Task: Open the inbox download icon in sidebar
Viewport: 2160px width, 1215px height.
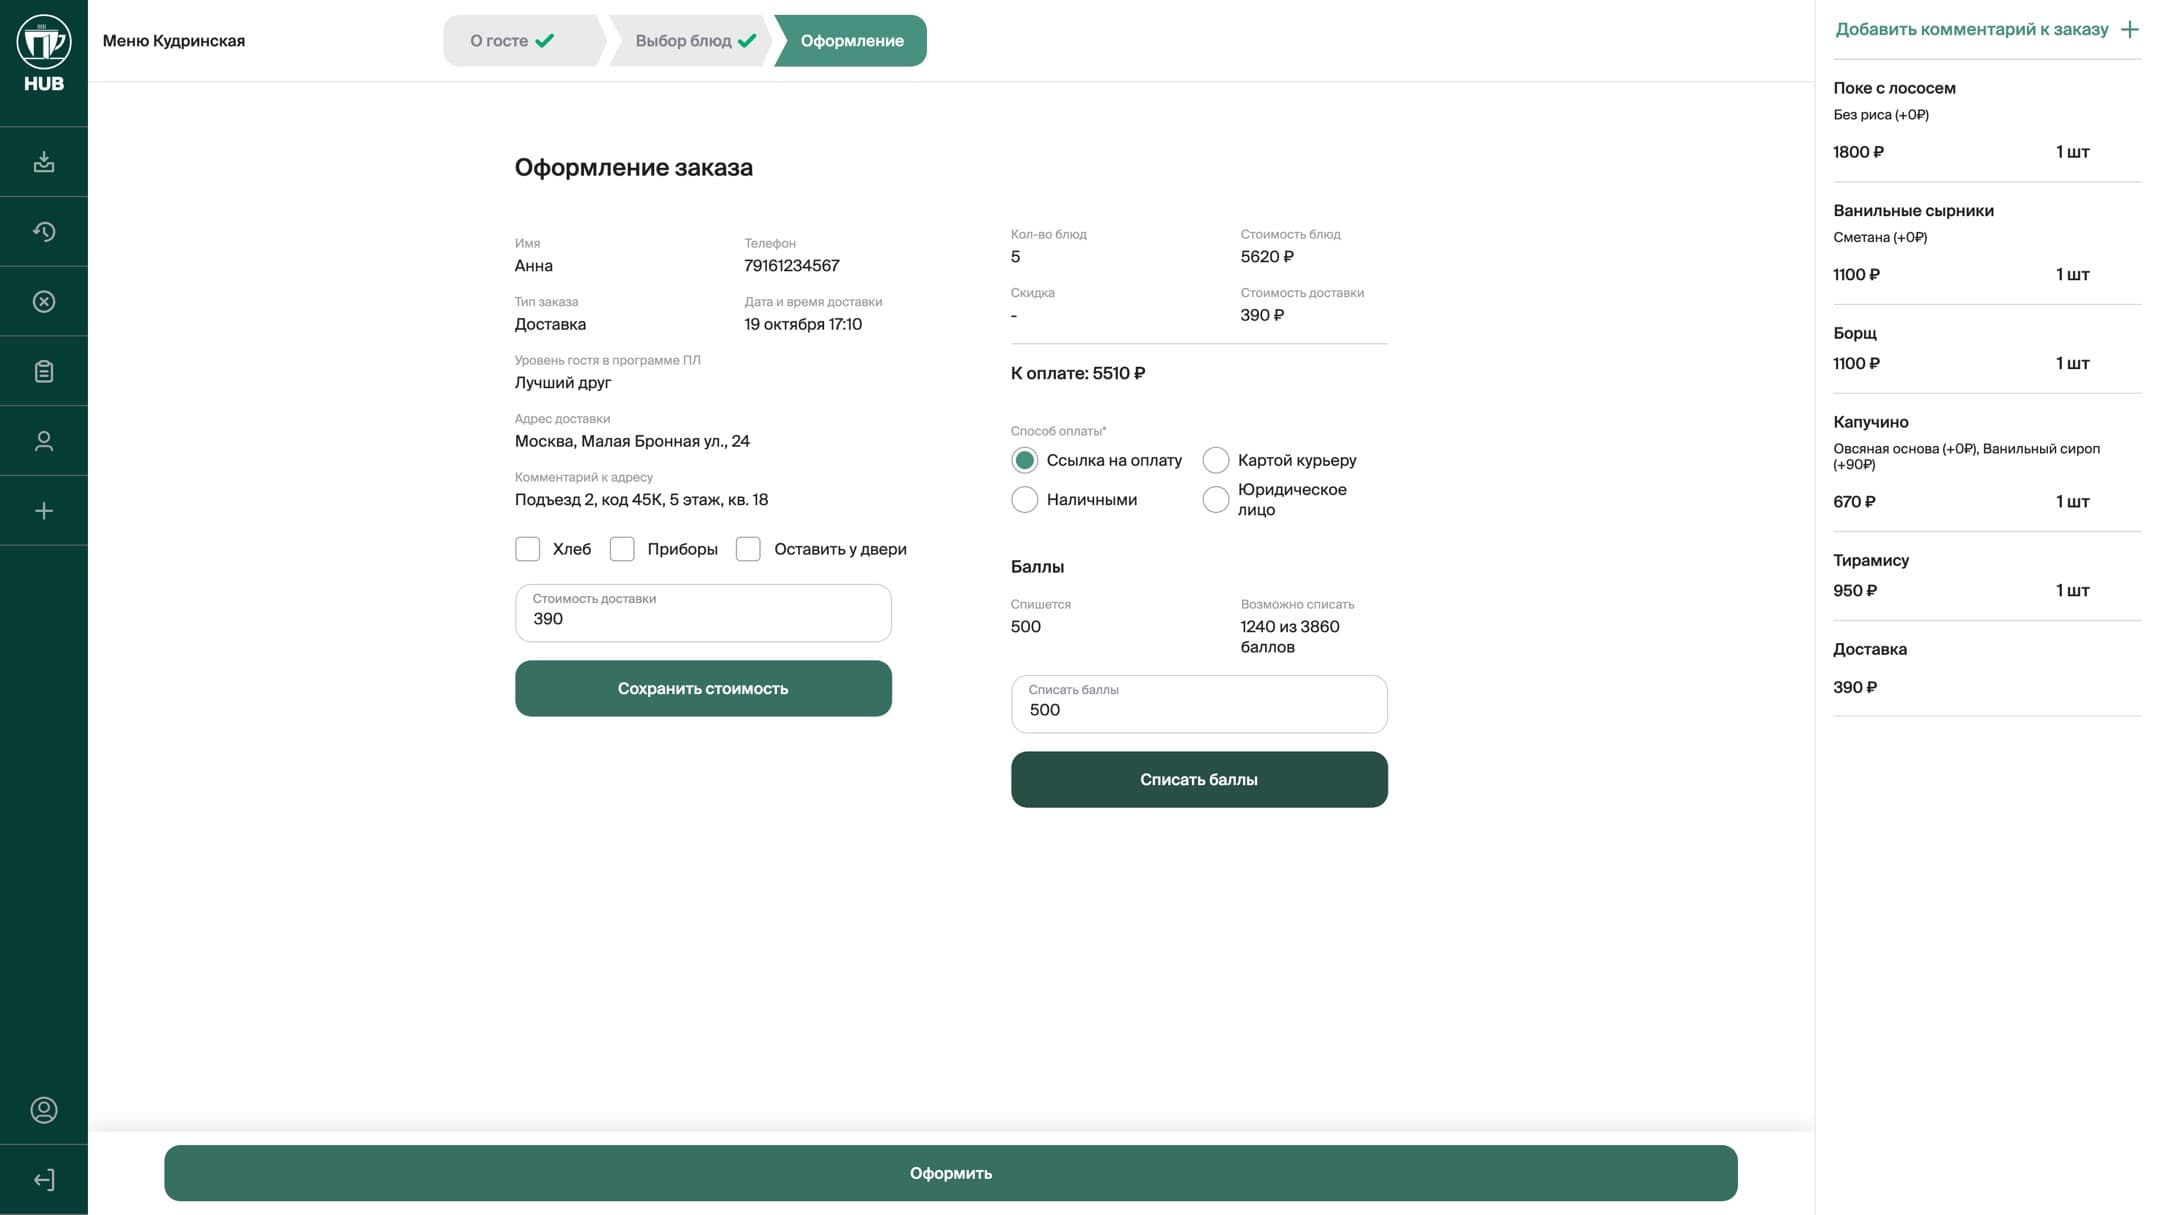Action: (43, 161)
